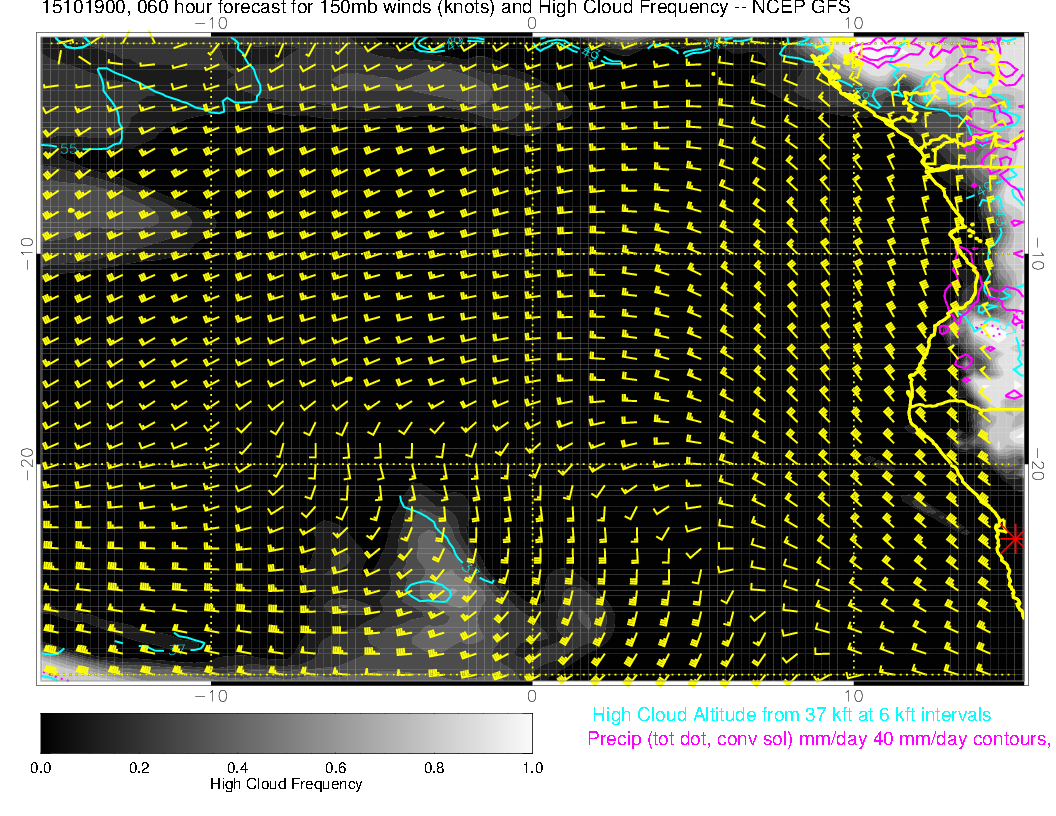Screen dimensions: 1056x816
Task: Click the "-10" latitude label on the right axis
Action: tap(1038, 254)
